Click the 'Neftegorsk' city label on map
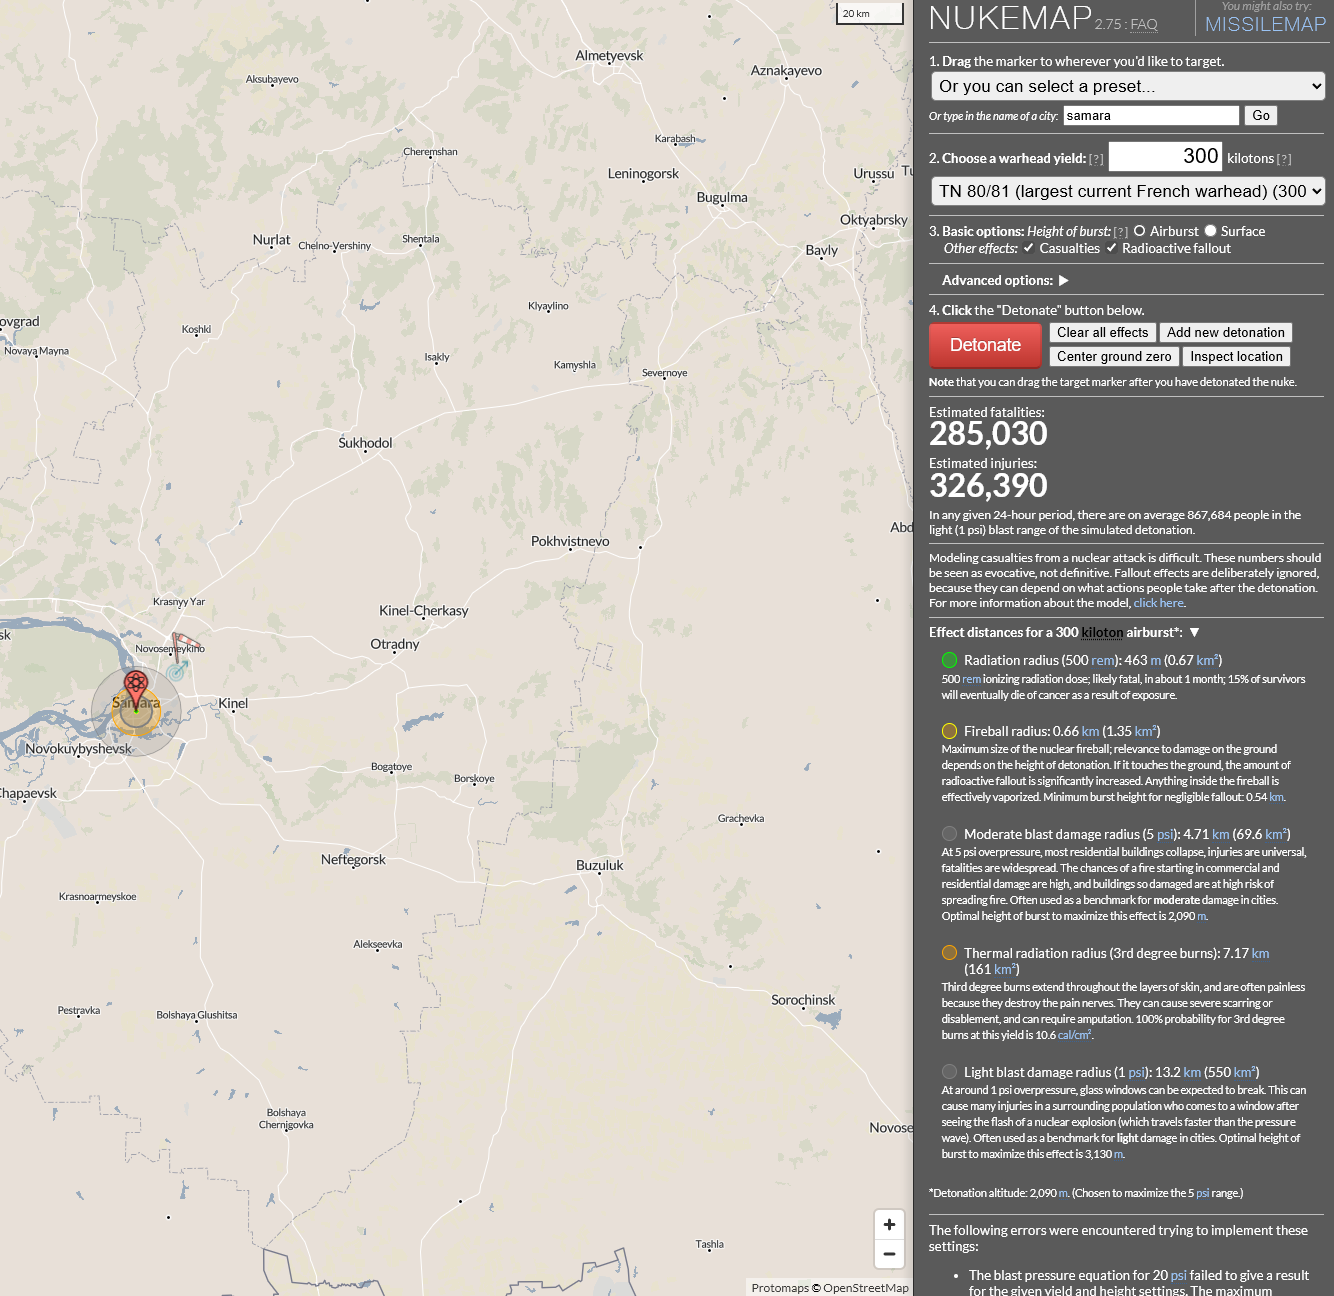1334x1296 pixels. [x=353, y=860]
